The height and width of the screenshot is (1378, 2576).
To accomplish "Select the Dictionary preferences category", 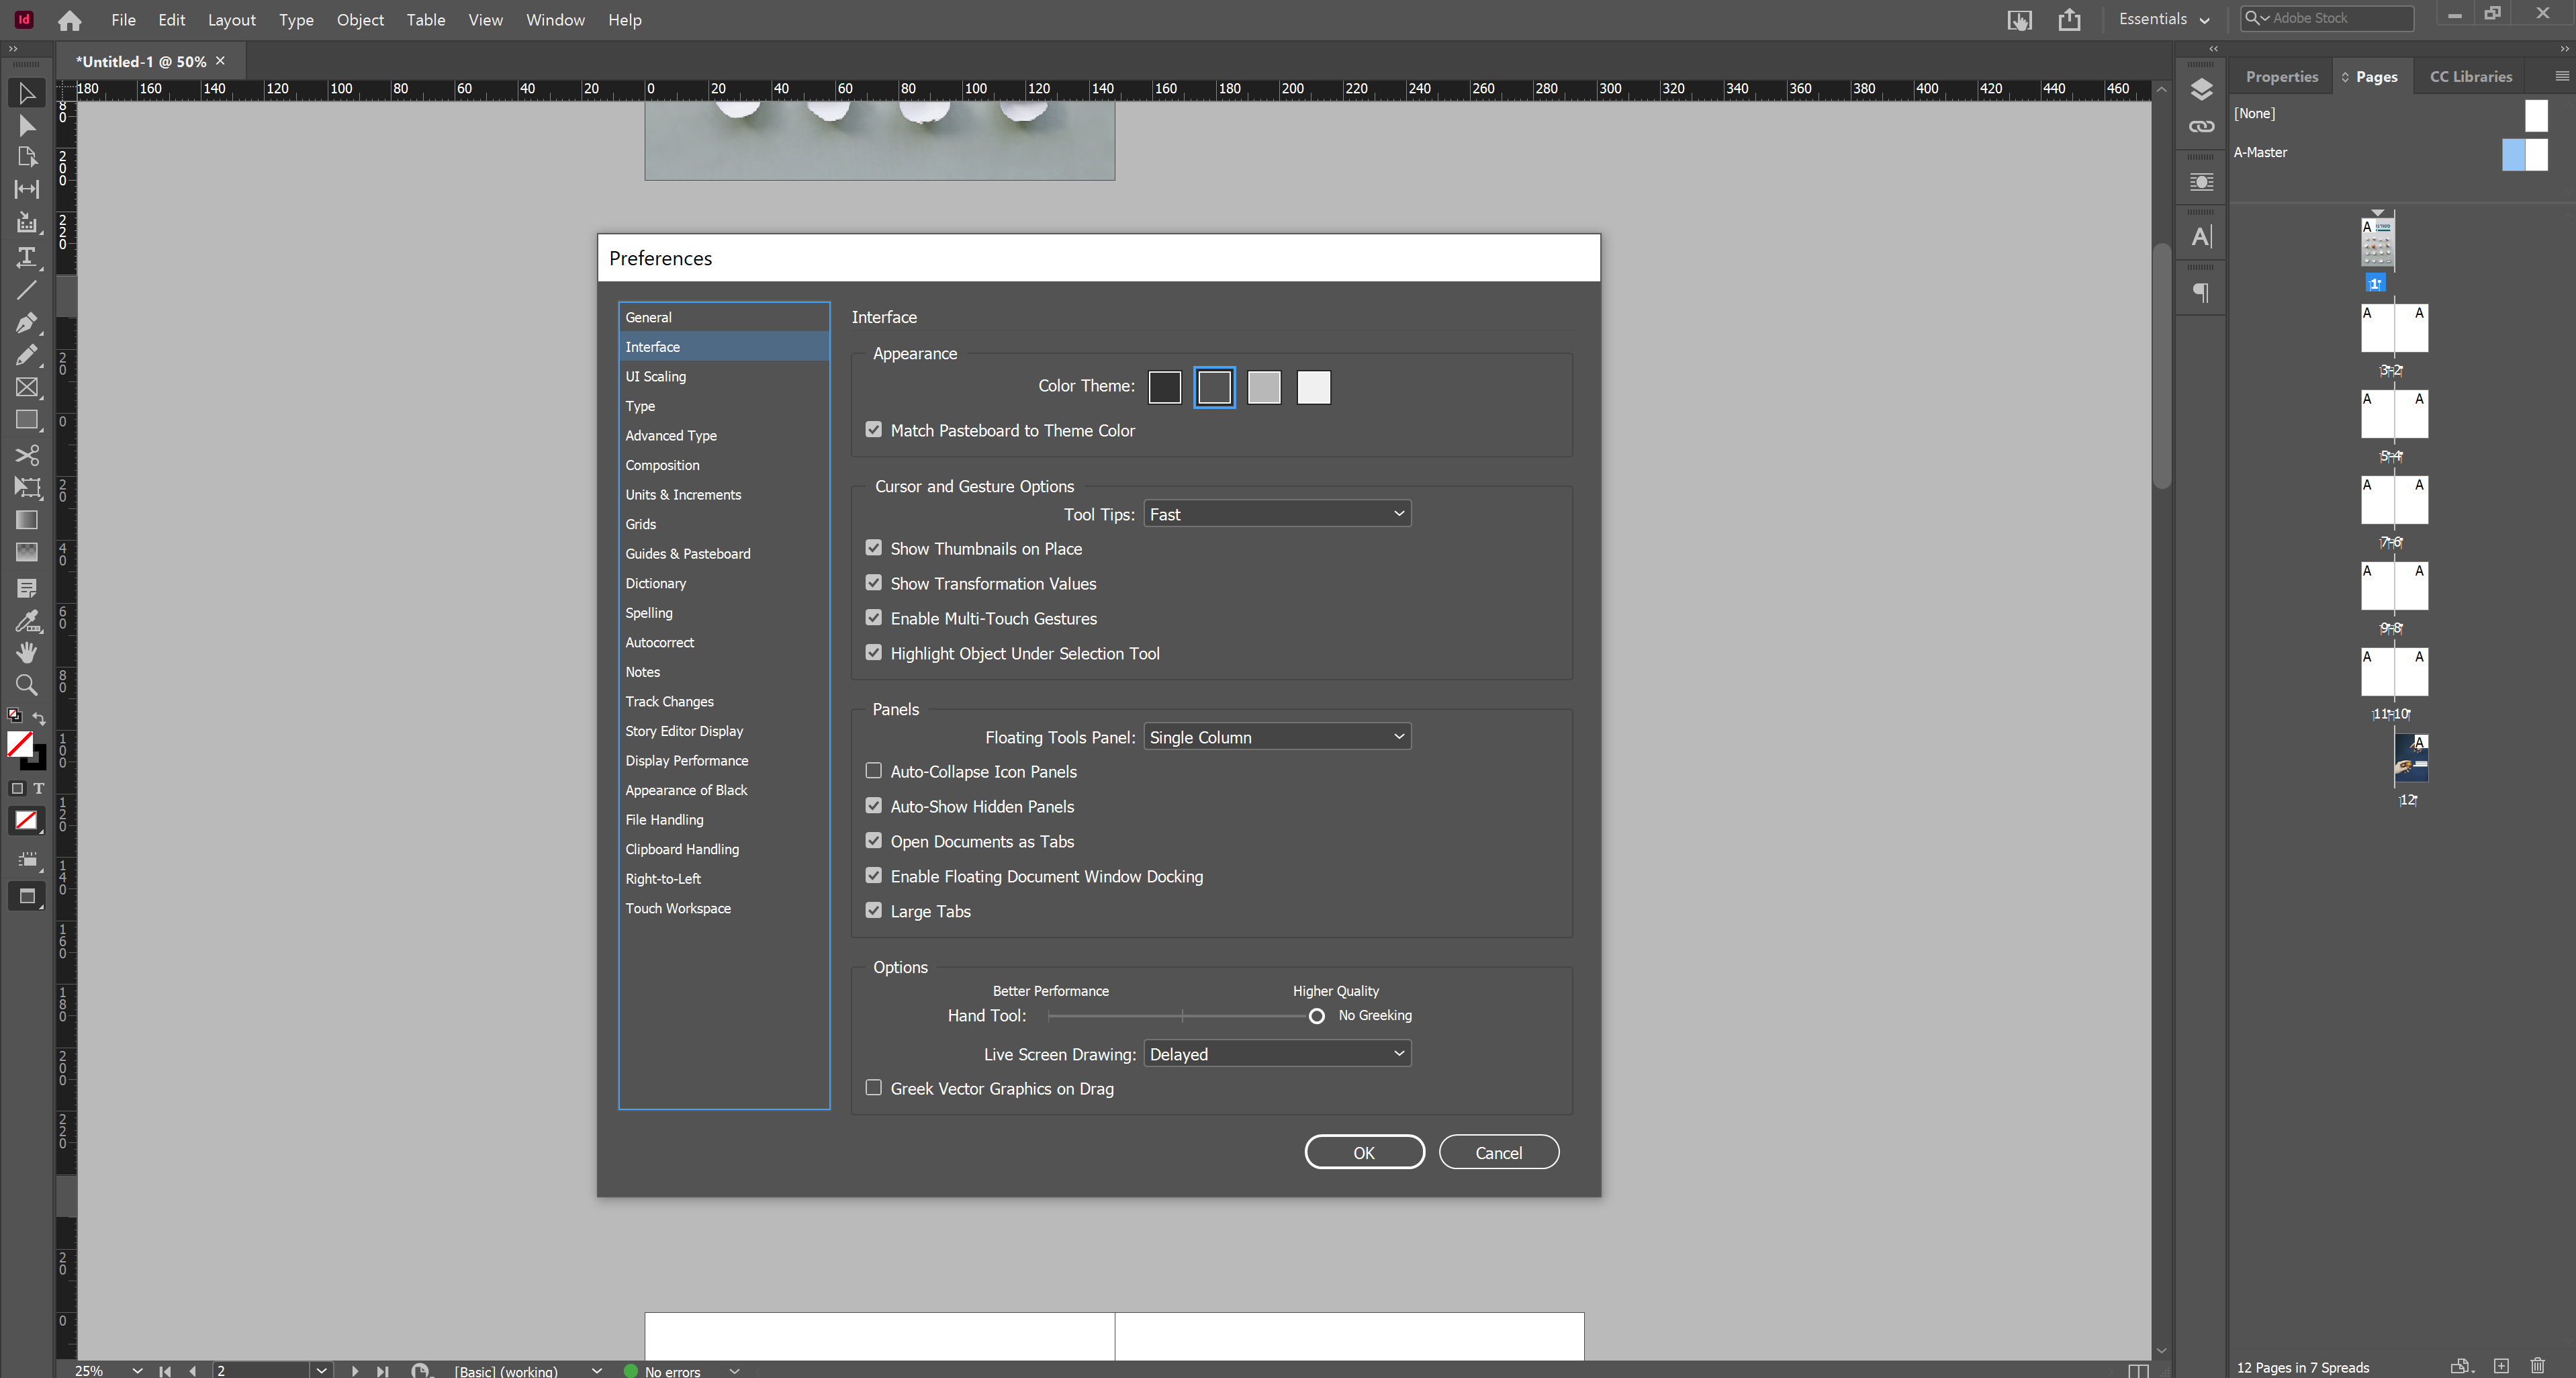I will (x=655, y=583).
